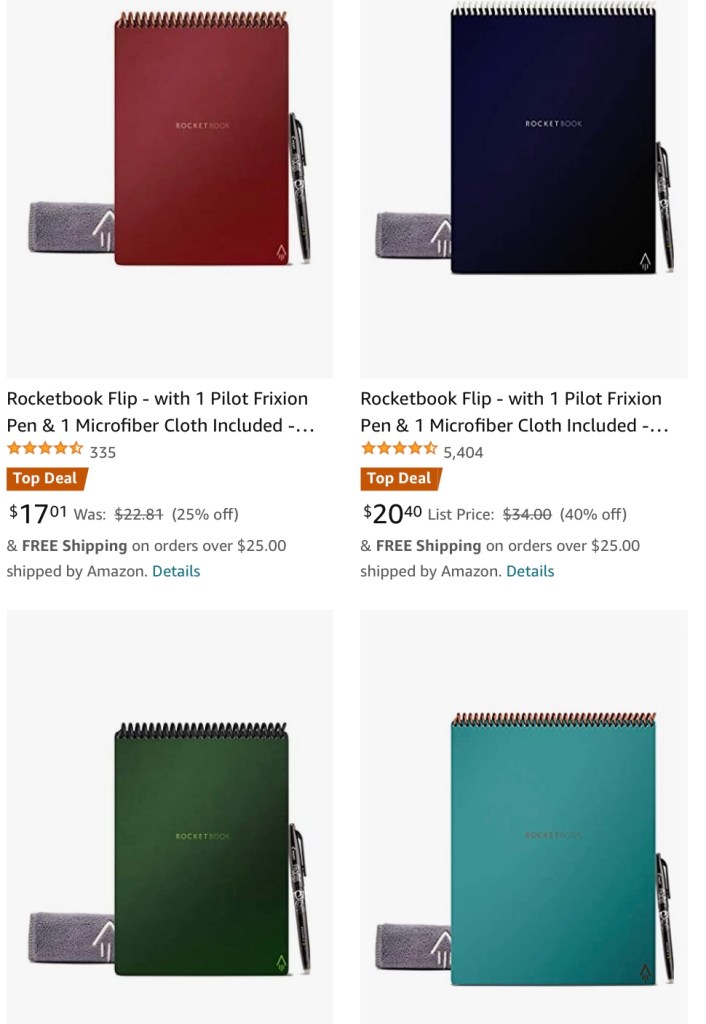Click star rating of 5,404-review product
The width and height of the screenshot is (706, 1024).
[399, 450]
